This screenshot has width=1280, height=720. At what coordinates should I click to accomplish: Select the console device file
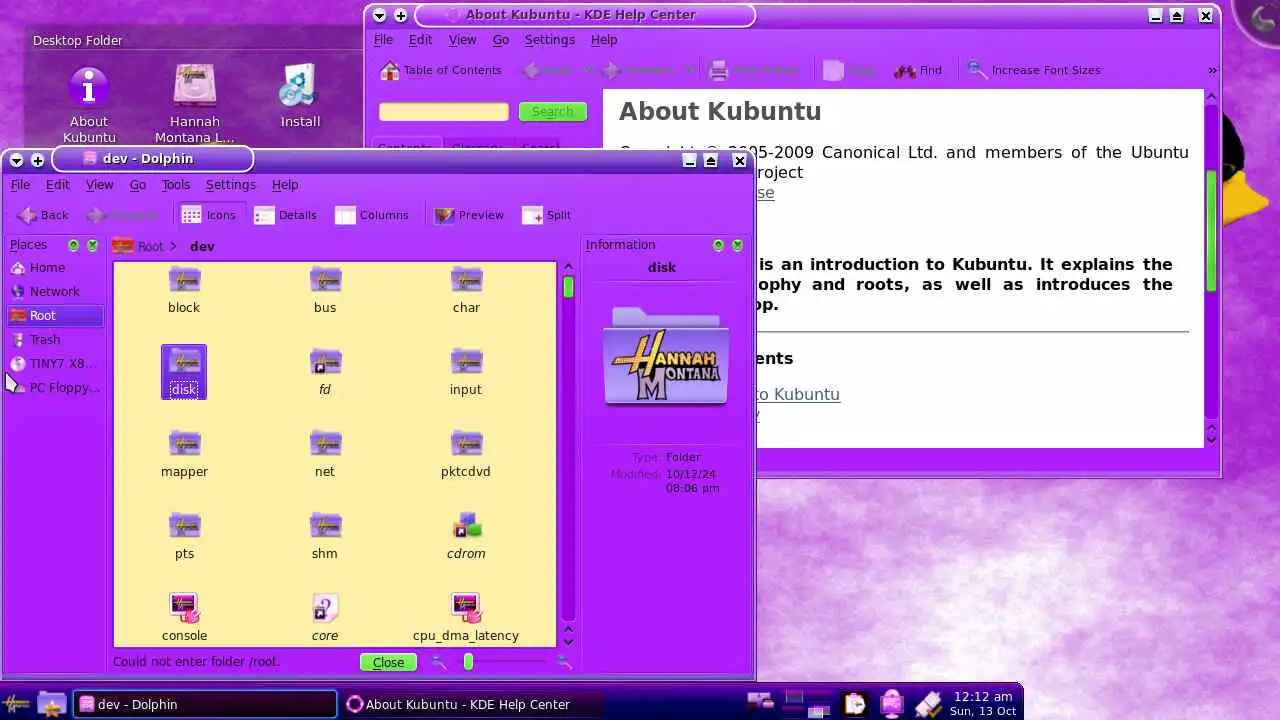coord(184,618)
